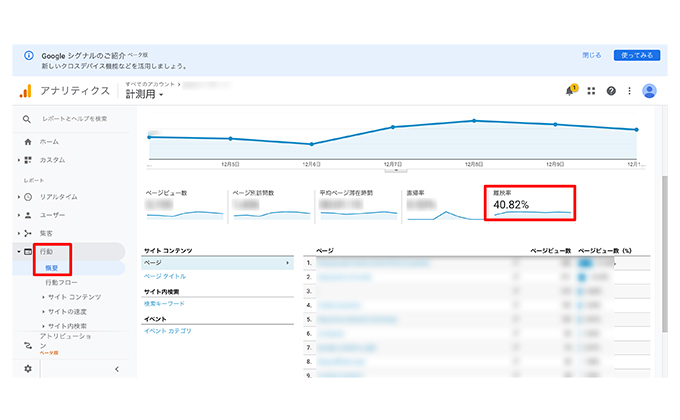Click the chart collapse handle below the graph

[x=396, y=171]
